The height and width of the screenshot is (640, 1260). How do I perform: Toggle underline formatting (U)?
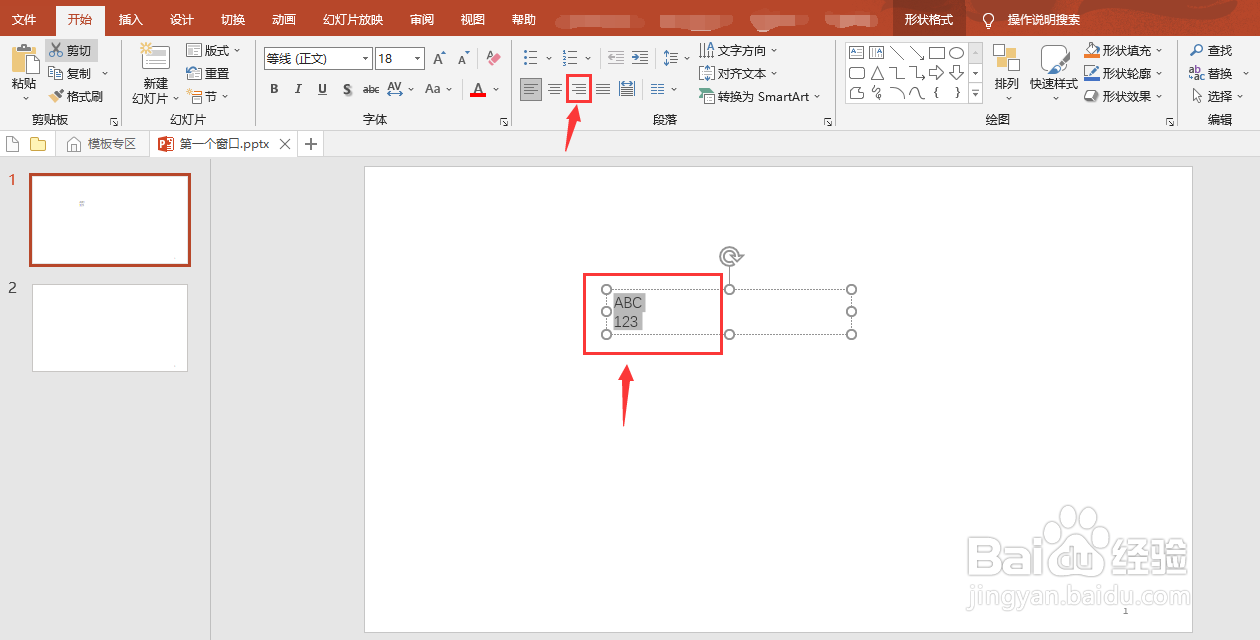pyautogui.click(x=322, y=89)
